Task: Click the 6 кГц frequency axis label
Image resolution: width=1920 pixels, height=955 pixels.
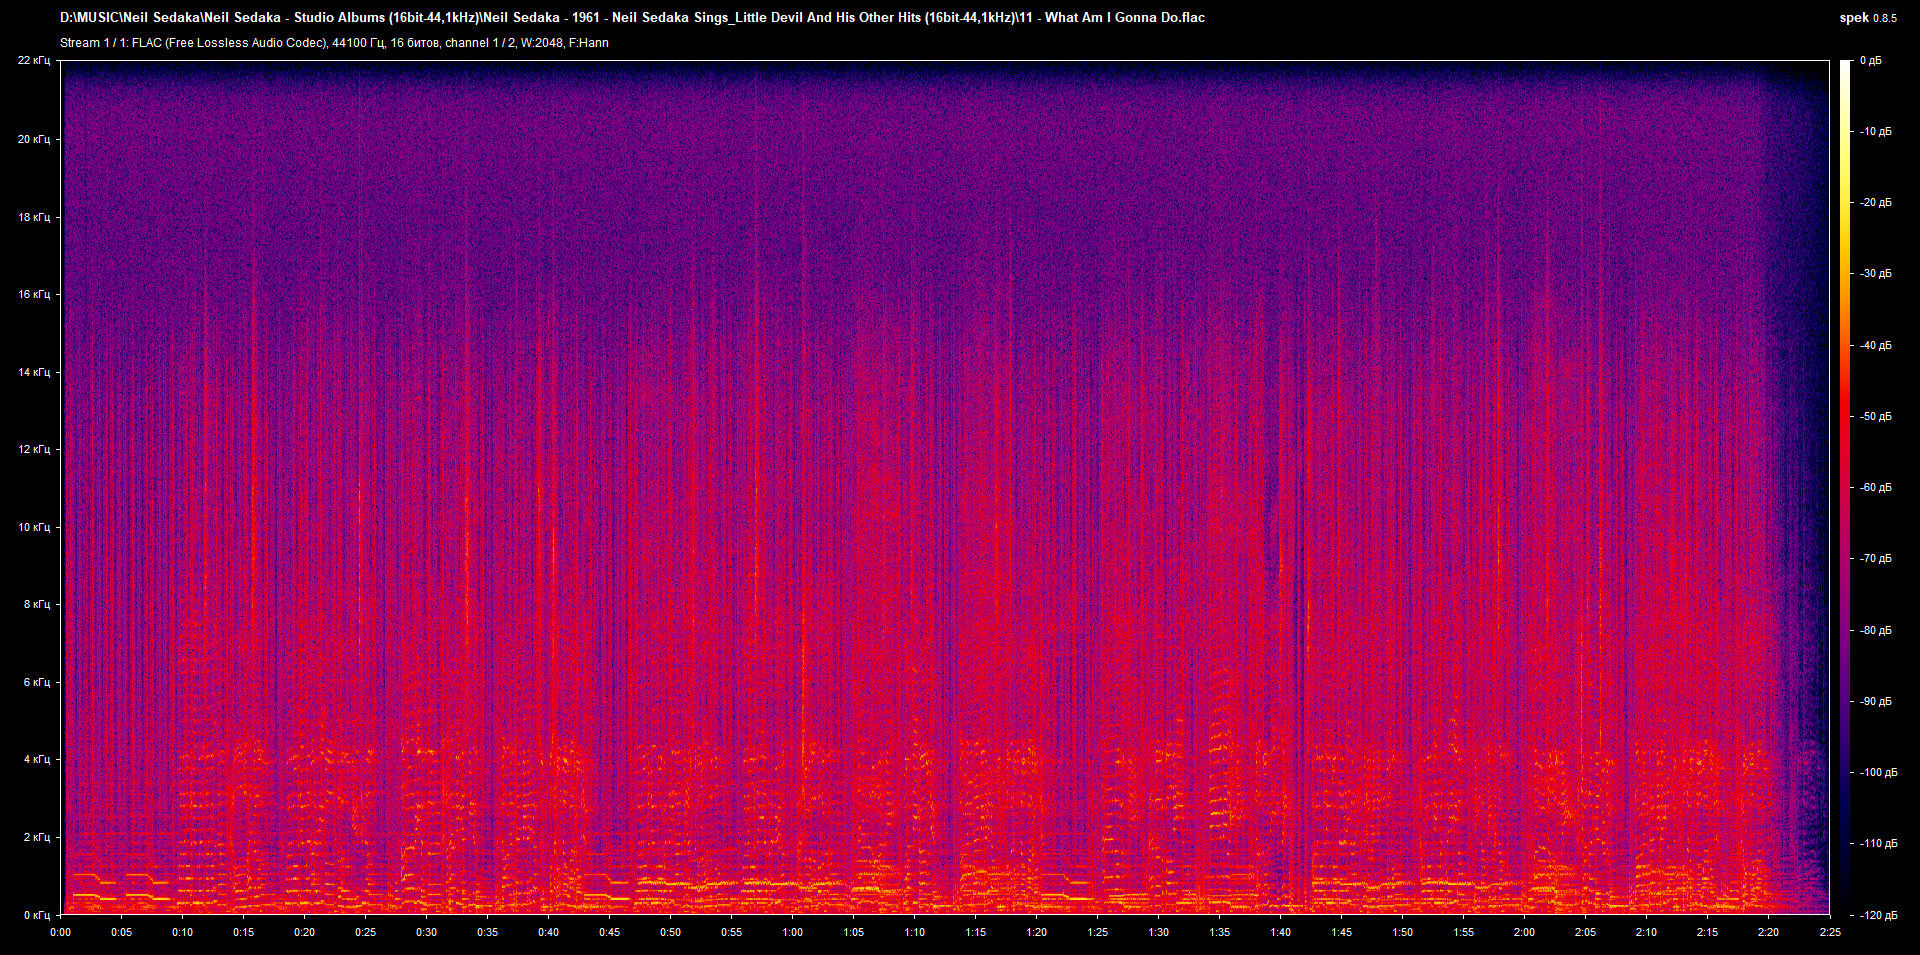Action: coord(37,682)
